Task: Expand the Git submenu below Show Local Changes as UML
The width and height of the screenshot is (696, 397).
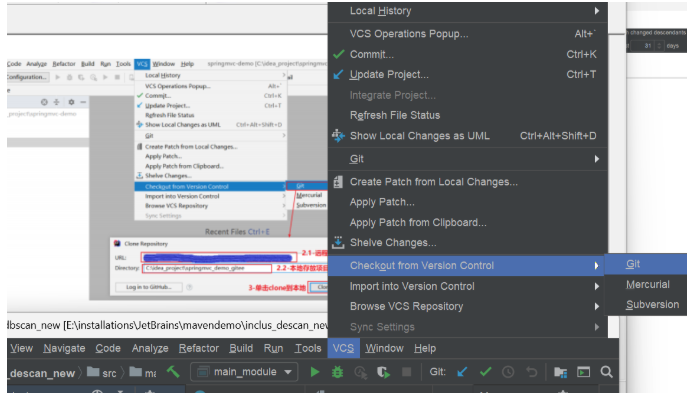Action: coord(597,159)
